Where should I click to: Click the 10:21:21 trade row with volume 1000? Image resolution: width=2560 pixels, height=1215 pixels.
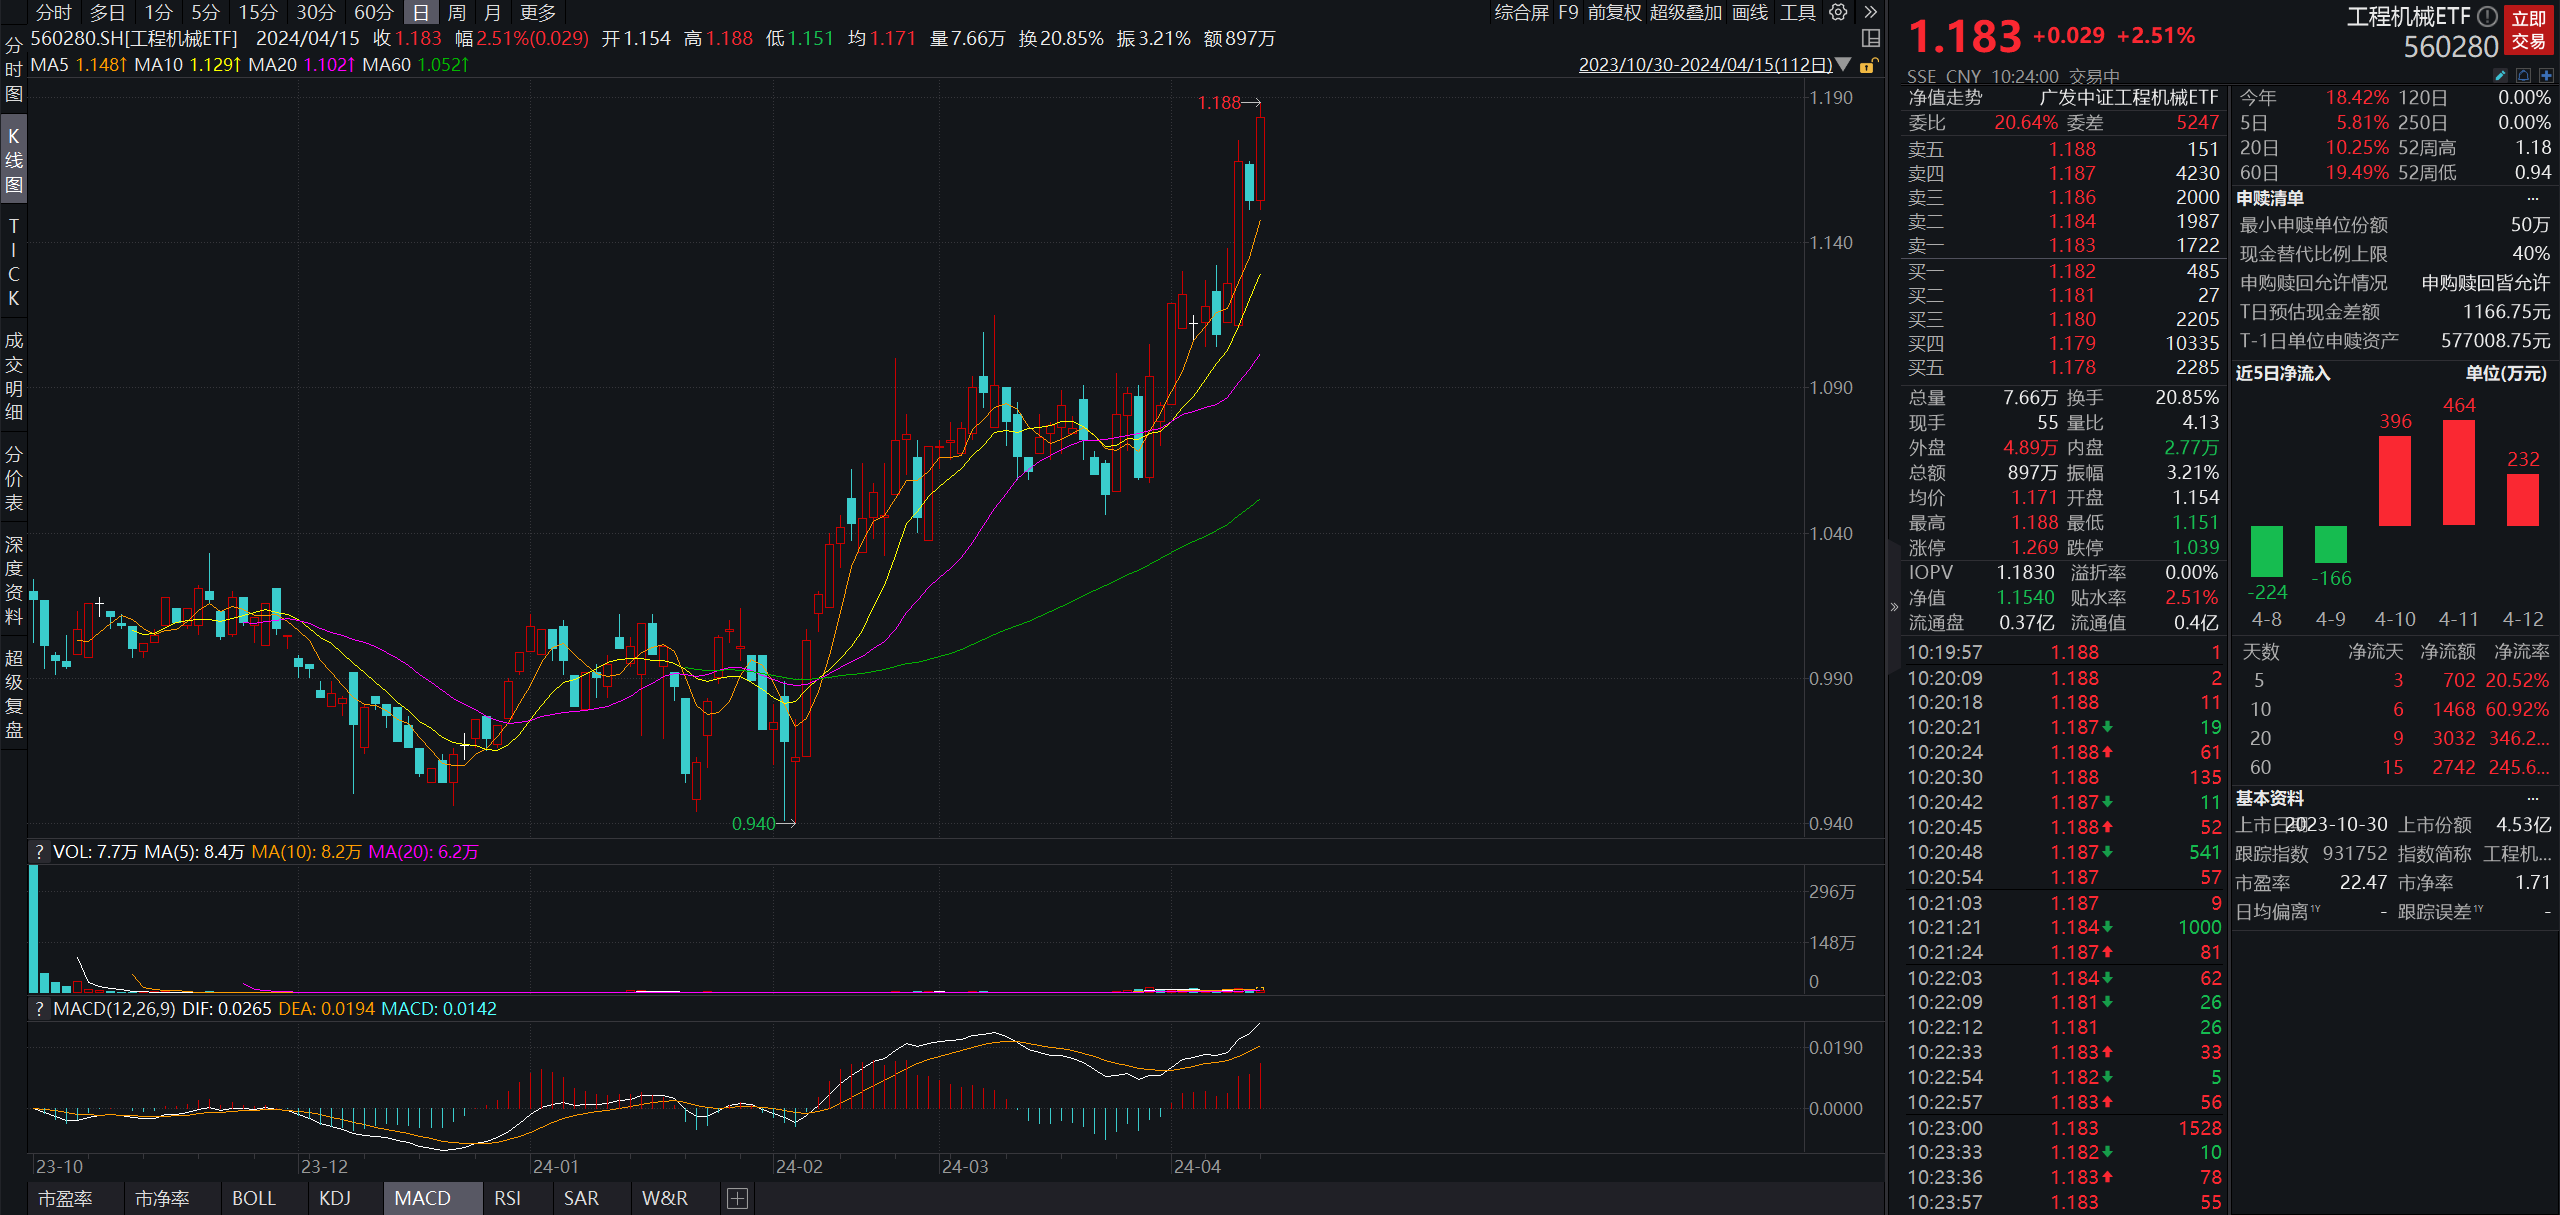pos(2064,927)
